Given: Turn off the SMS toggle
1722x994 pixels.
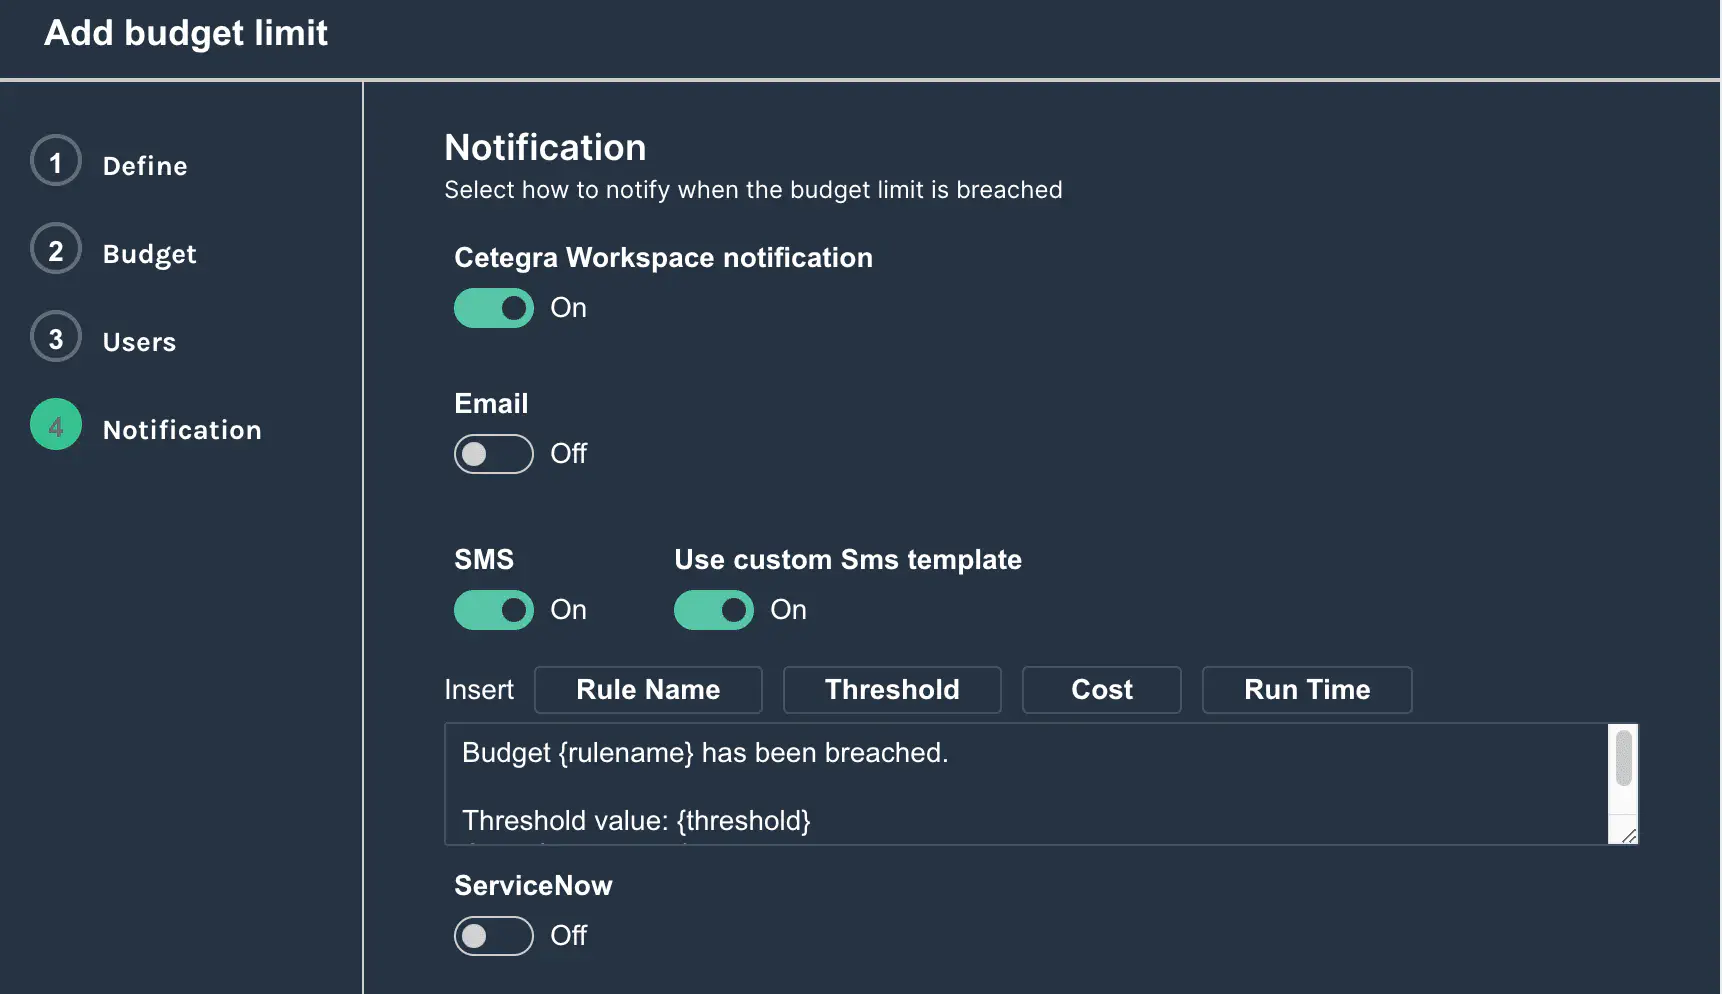Looking at the screenshot, I should (494, 610).
